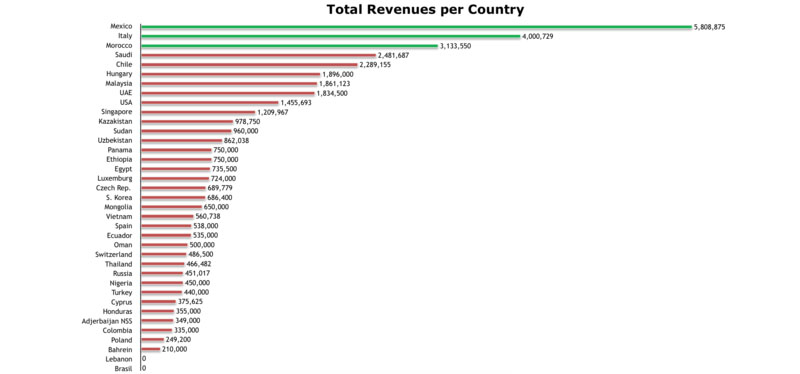Screen dimensions: 800x374
Task: Click the Italy green revenue bar
Action: pyautogui.click(x=331, y=36)
